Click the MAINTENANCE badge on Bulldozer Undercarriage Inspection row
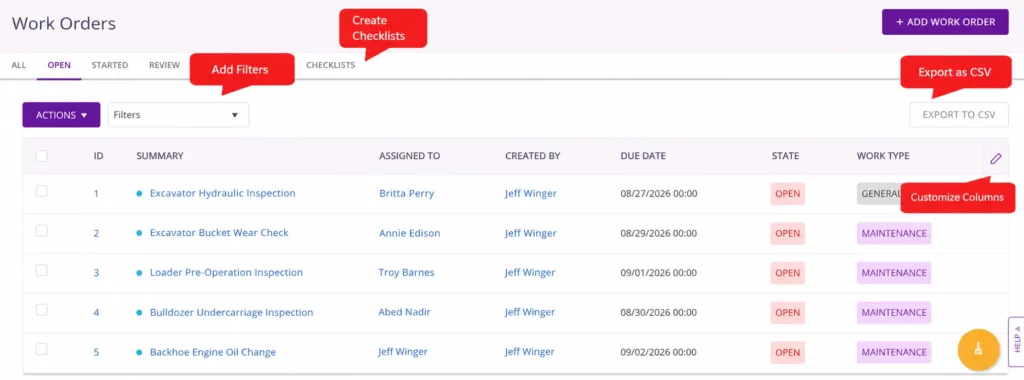This screenshot has width=1024, height=380. (894, 313)
